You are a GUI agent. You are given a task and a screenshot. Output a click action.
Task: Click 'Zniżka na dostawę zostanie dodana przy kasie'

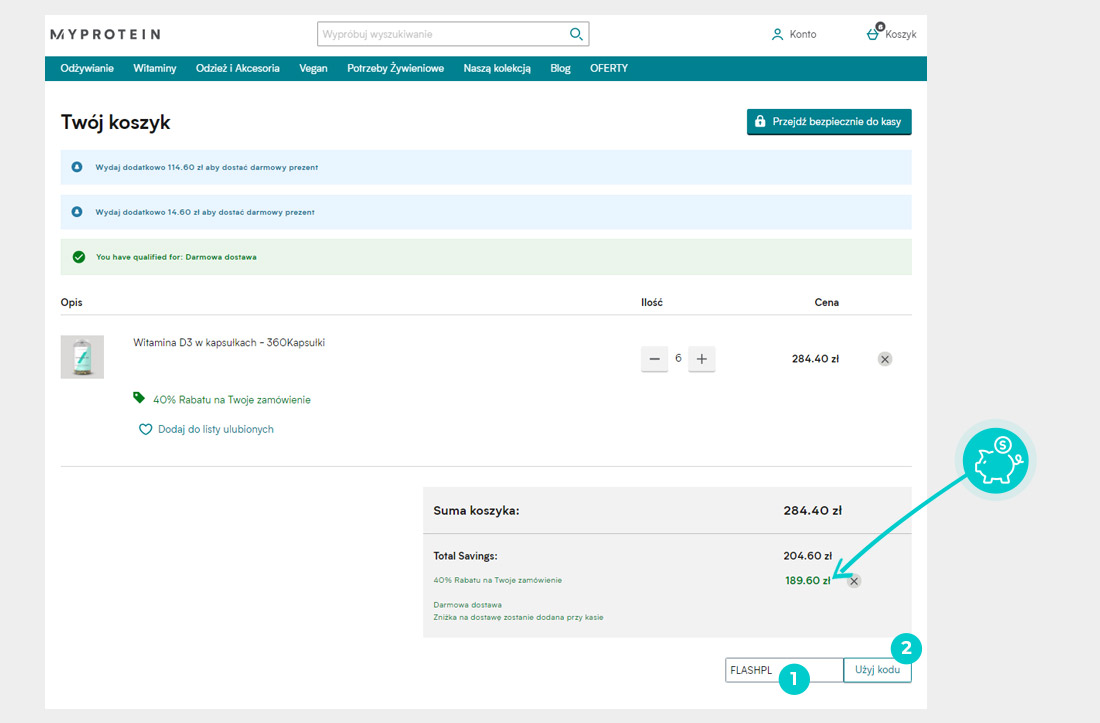(518, 617)
